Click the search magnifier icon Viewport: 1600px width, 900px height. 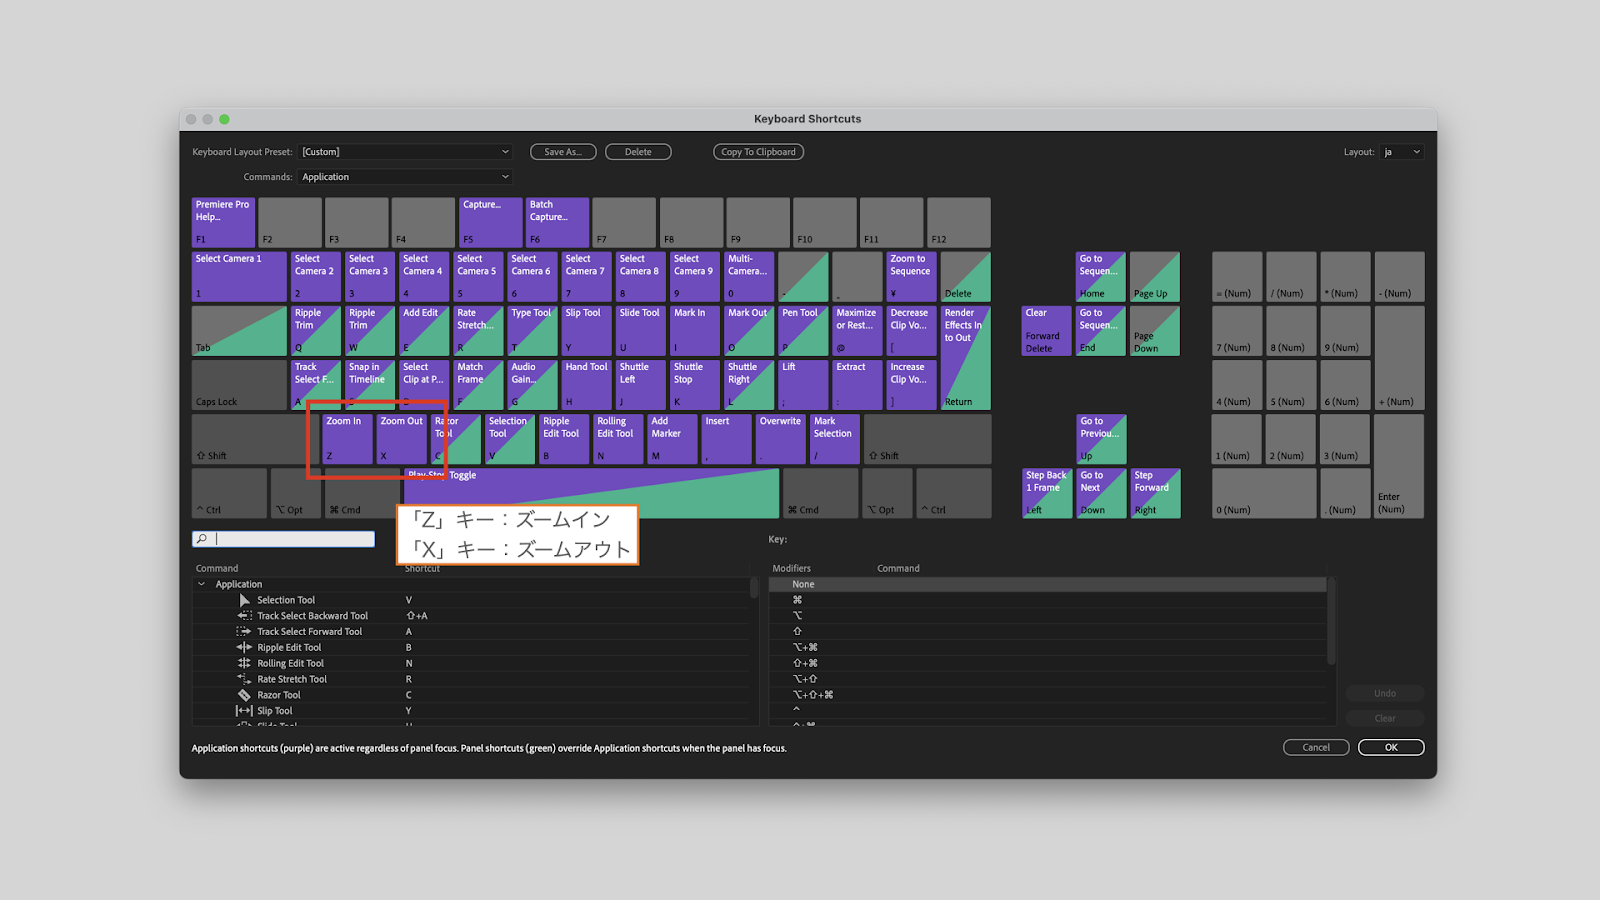[202, 539]
